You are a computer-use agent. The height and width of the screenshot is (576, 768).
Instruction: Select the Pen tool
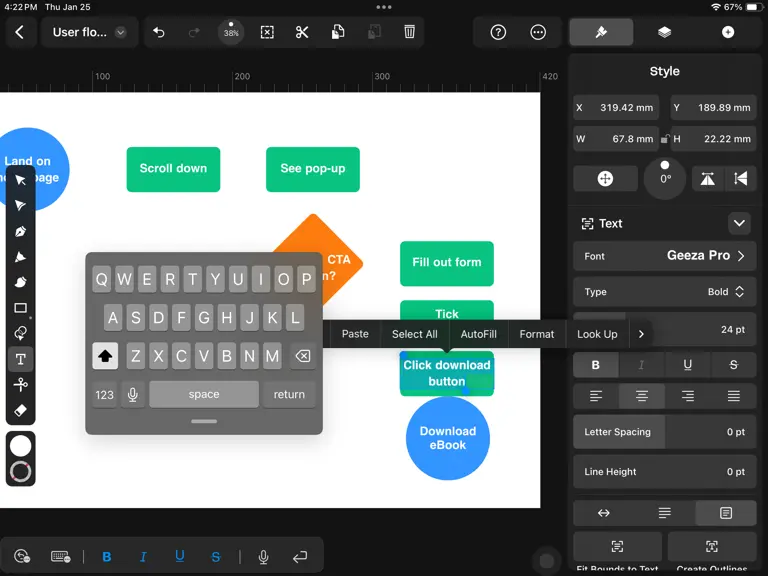coord(21,231)
